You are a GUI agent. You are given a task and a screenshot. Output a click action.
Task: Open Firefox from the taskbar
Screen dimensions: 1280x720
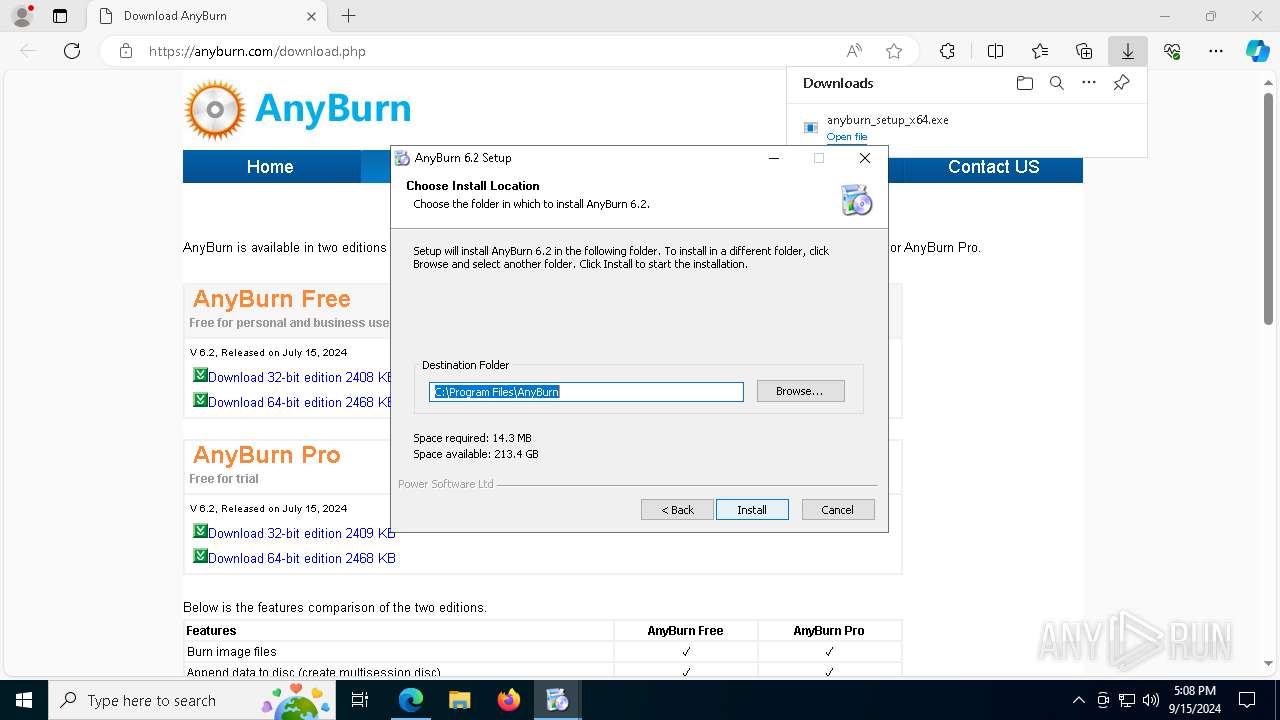(509, 700)
